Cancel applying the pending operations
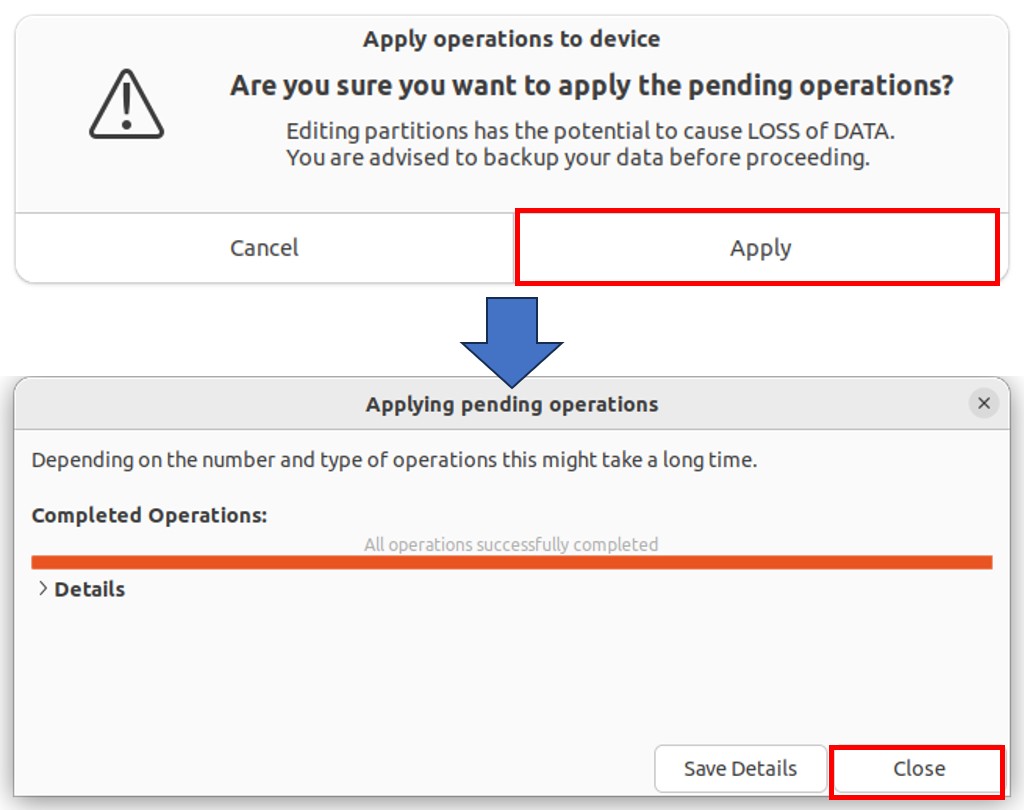This screenshot has height=810, width=1024. tap(264, 248)
